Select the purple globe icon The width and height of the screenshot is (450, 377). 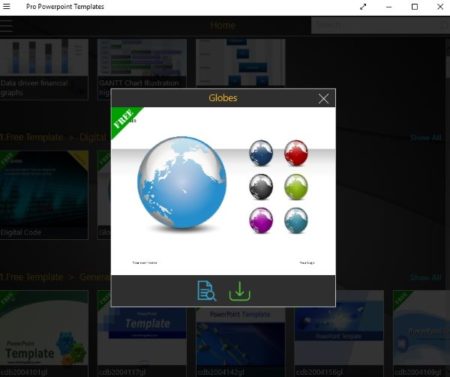[261, 220]
